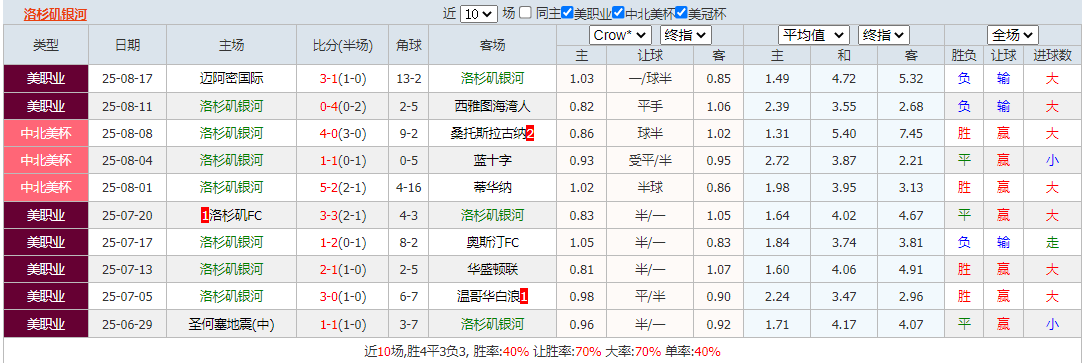Screen dimensions: 1088x363
Task: Open the Crow* bookmaker dropdown
Action: coord(620,35)
